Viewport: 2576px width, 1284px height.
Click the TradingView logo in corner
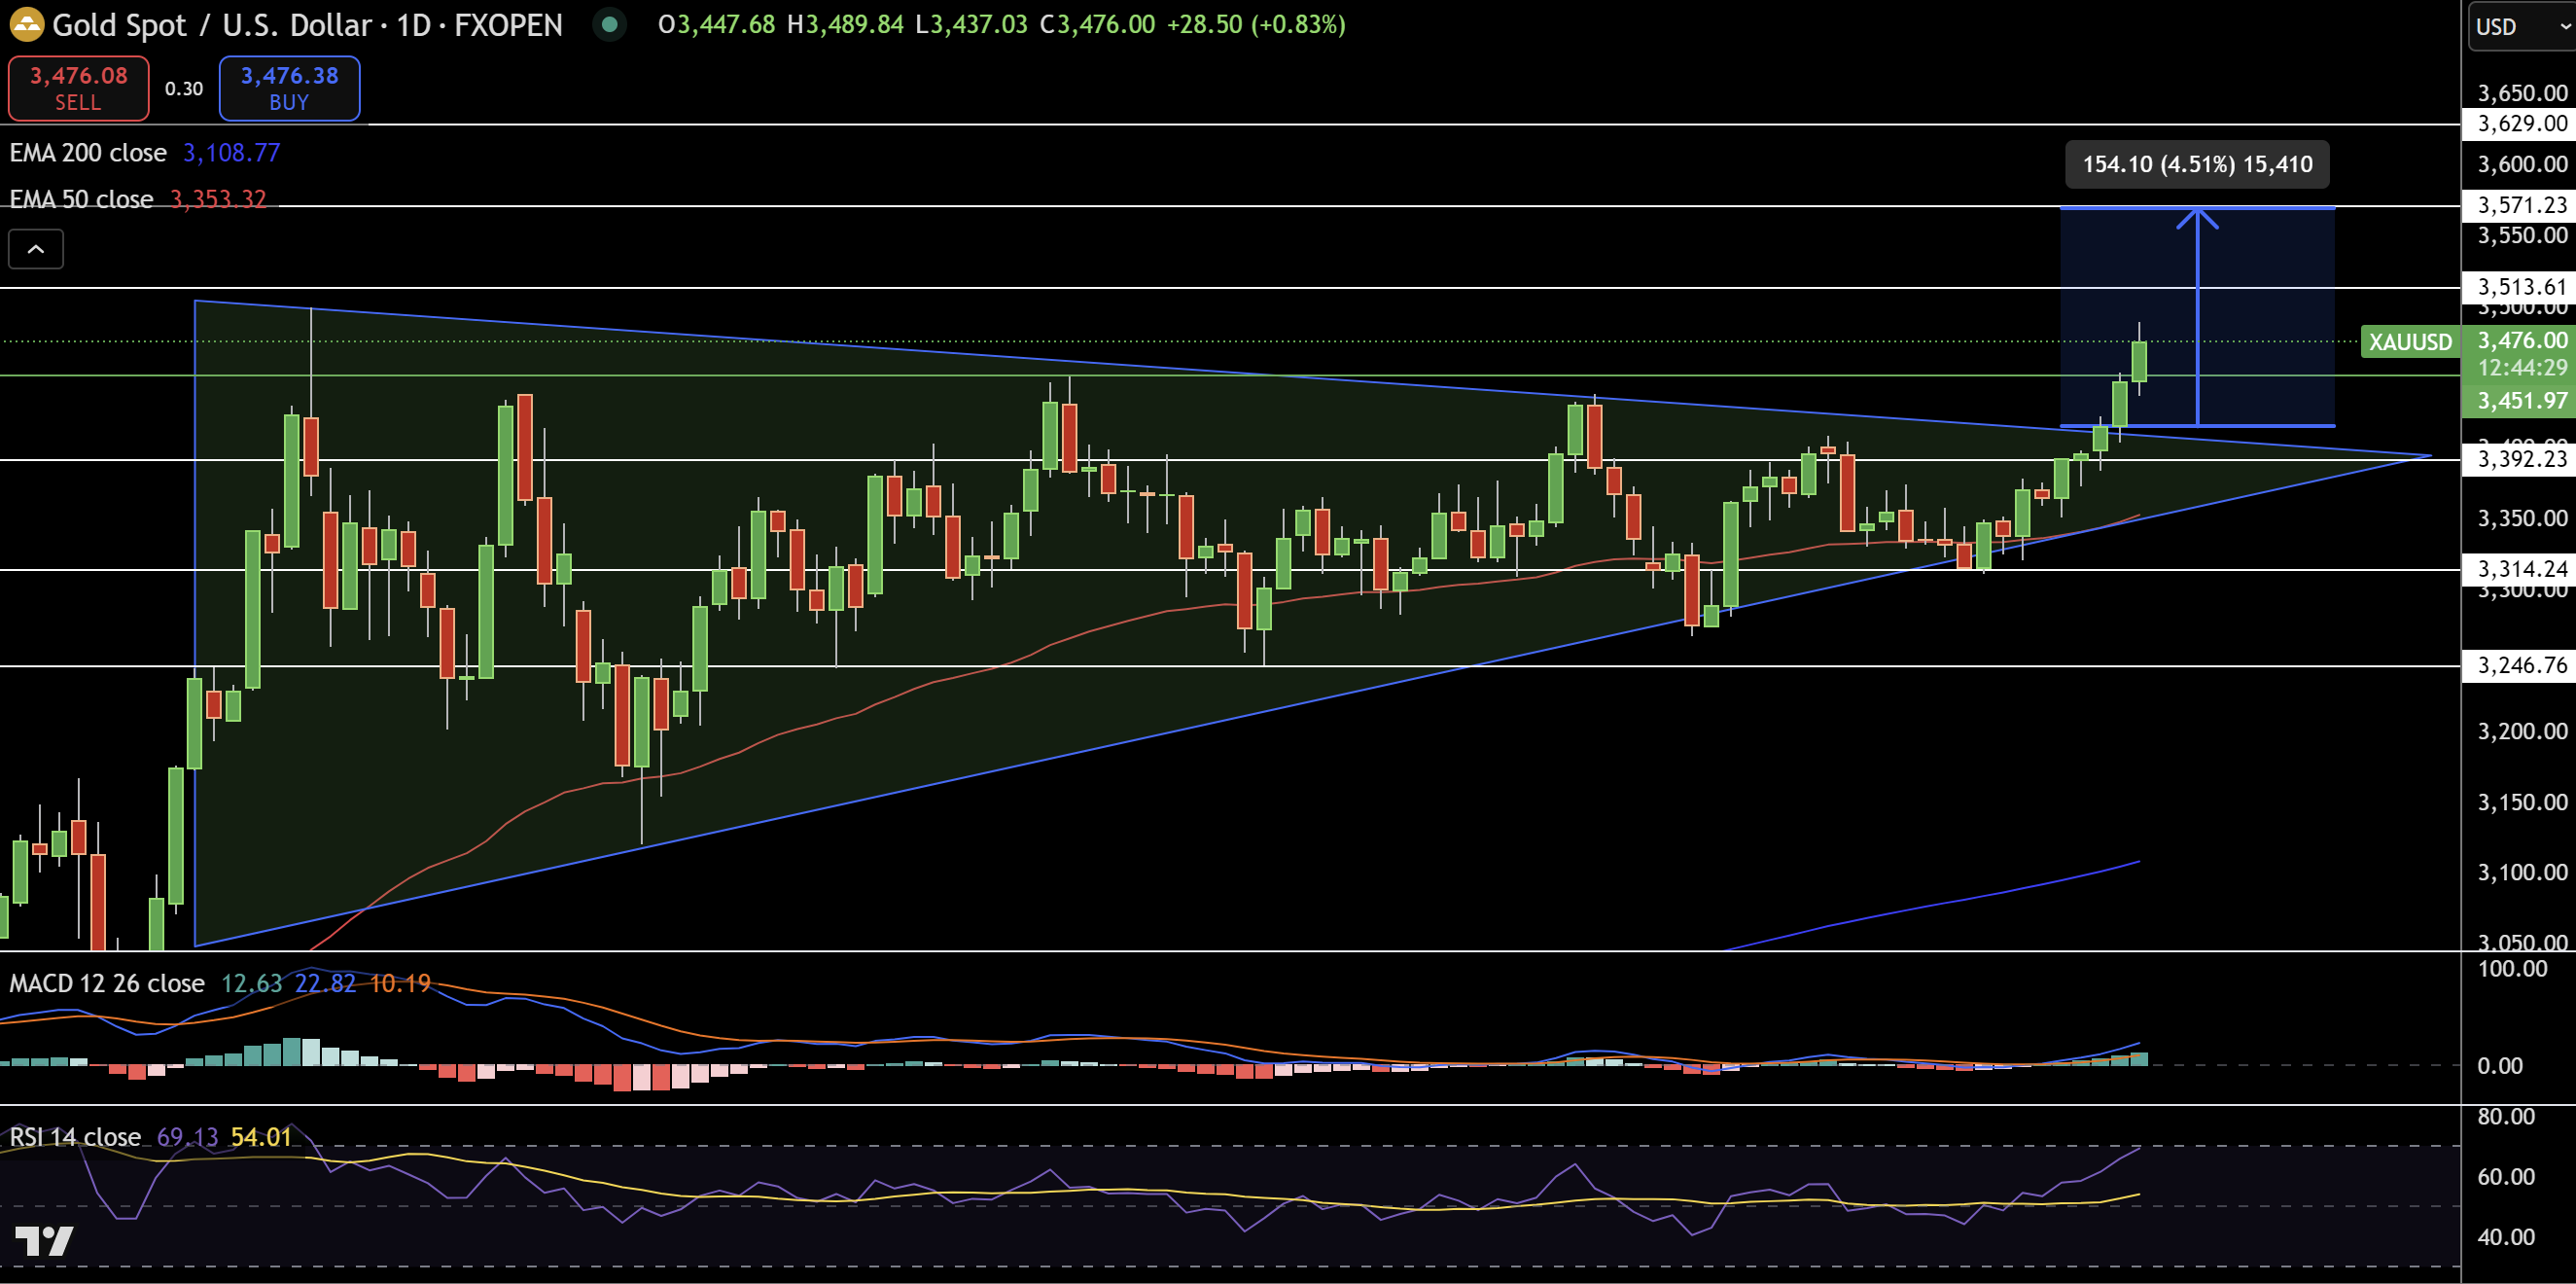(x=44, y=1241)
